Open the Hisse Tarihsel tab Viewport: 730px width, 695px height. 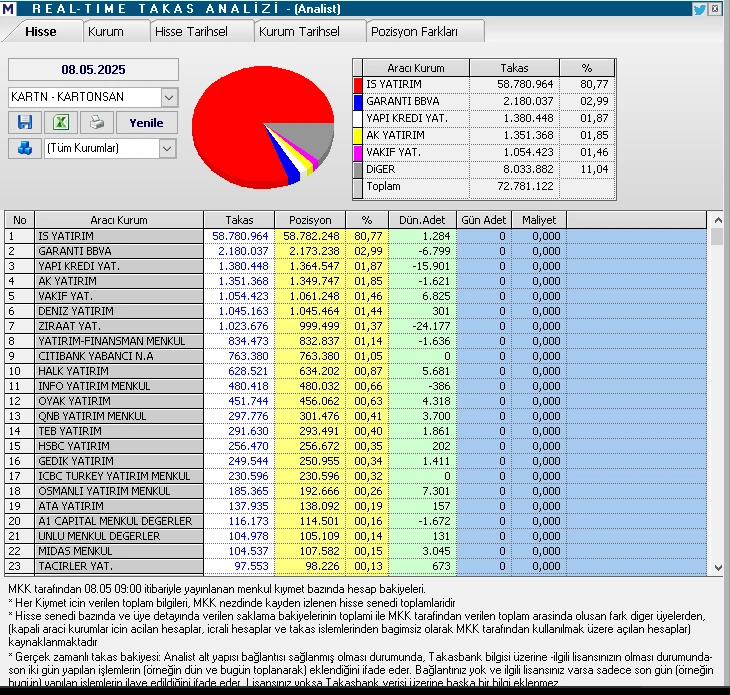pos(191,32)
